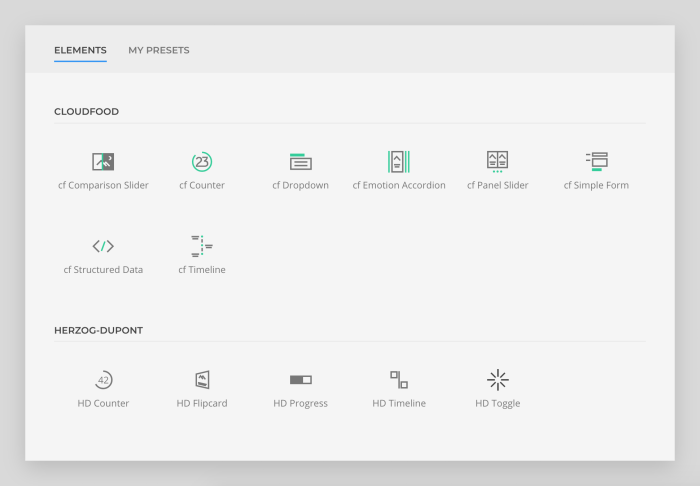This screenshot has width=700, height=486.
Task: Choose the cf Dropdown element icon
Action: (x=300, y=162)
